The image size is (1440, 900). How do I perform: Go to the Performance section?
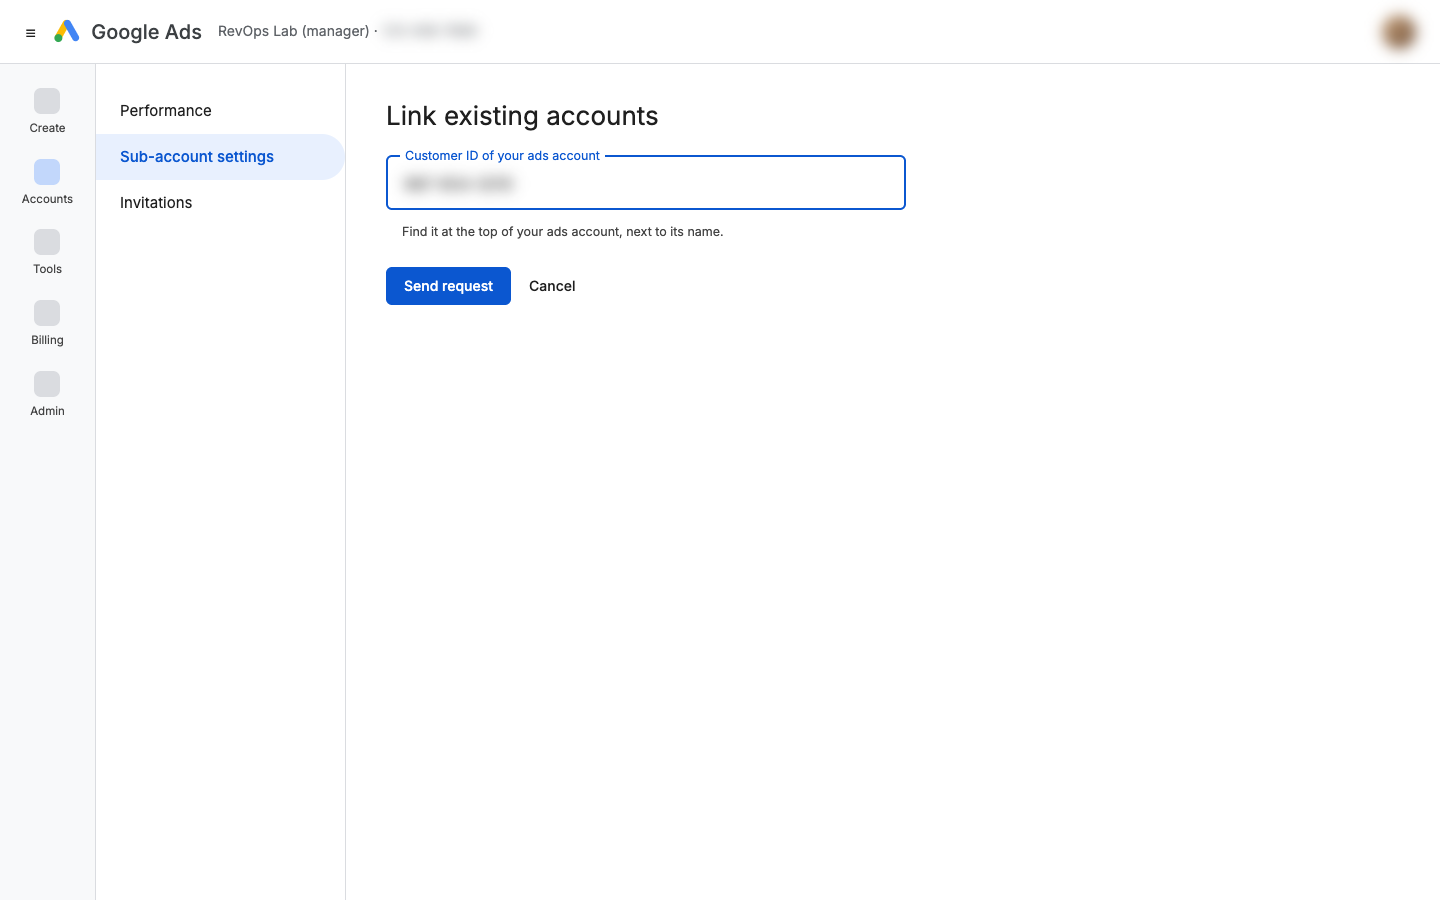coord(220,111)
